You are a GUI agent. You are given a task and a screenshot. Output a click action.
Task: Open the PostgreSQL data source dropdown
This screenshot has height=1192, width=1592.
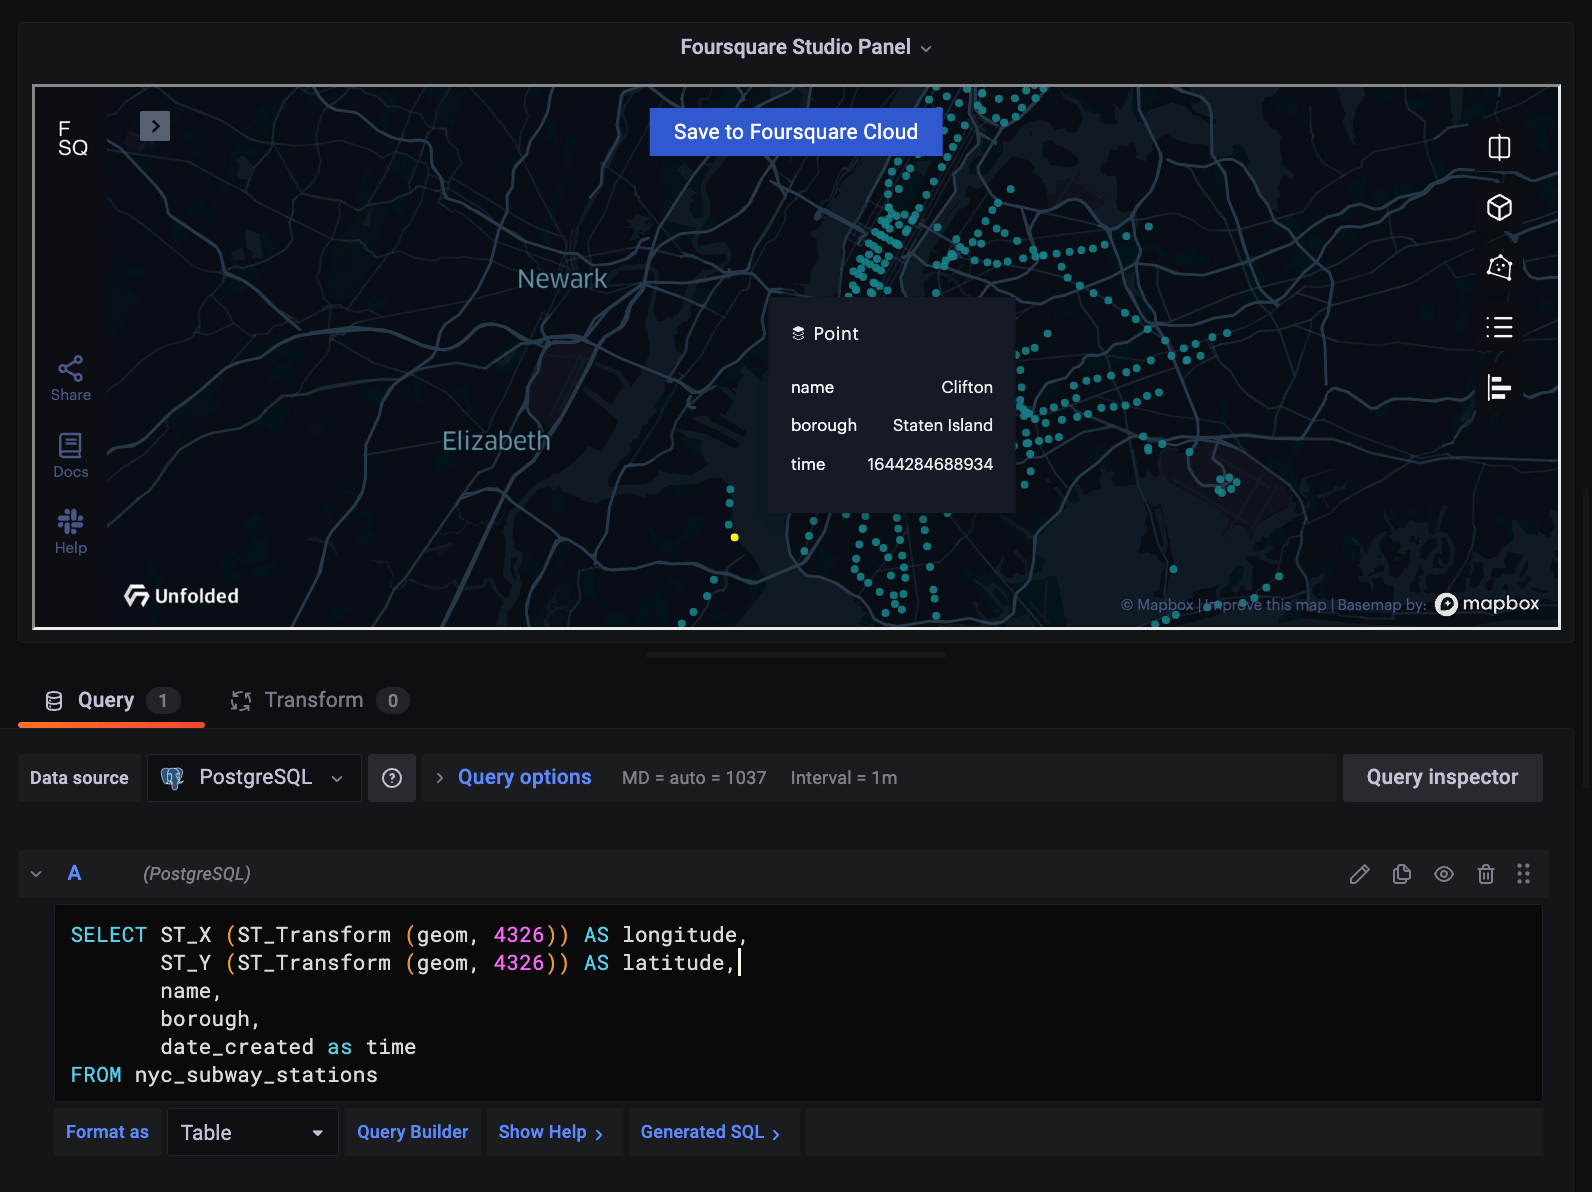(x=254, y=778)
